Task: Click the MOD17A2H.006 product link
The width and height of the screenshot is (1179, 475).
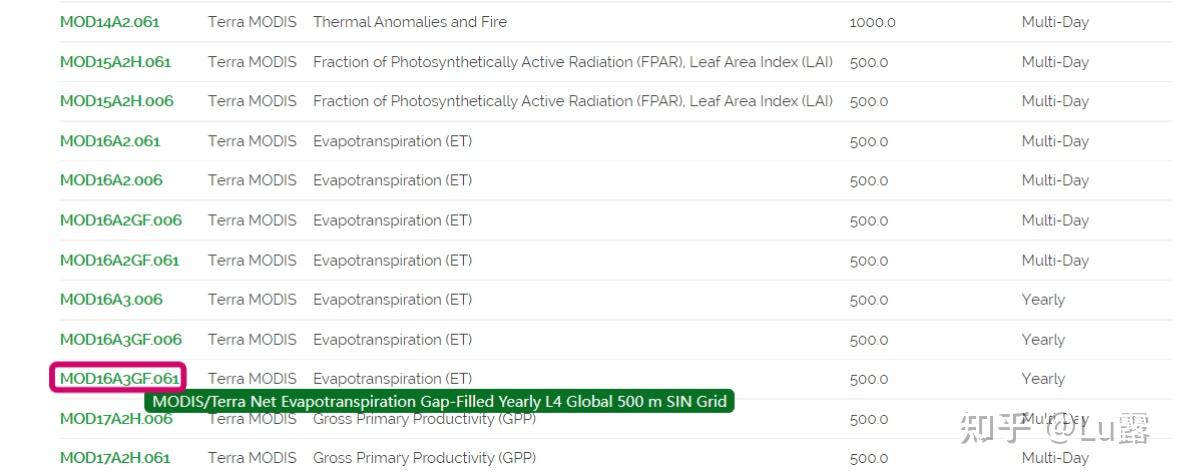Action: 100,420
